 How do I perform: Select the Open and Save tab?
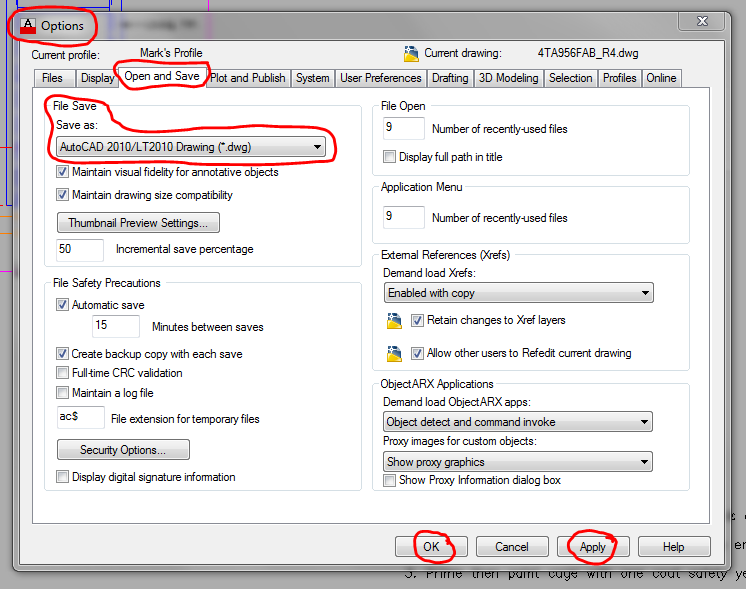pyautogui.click(x=162, y=76)
